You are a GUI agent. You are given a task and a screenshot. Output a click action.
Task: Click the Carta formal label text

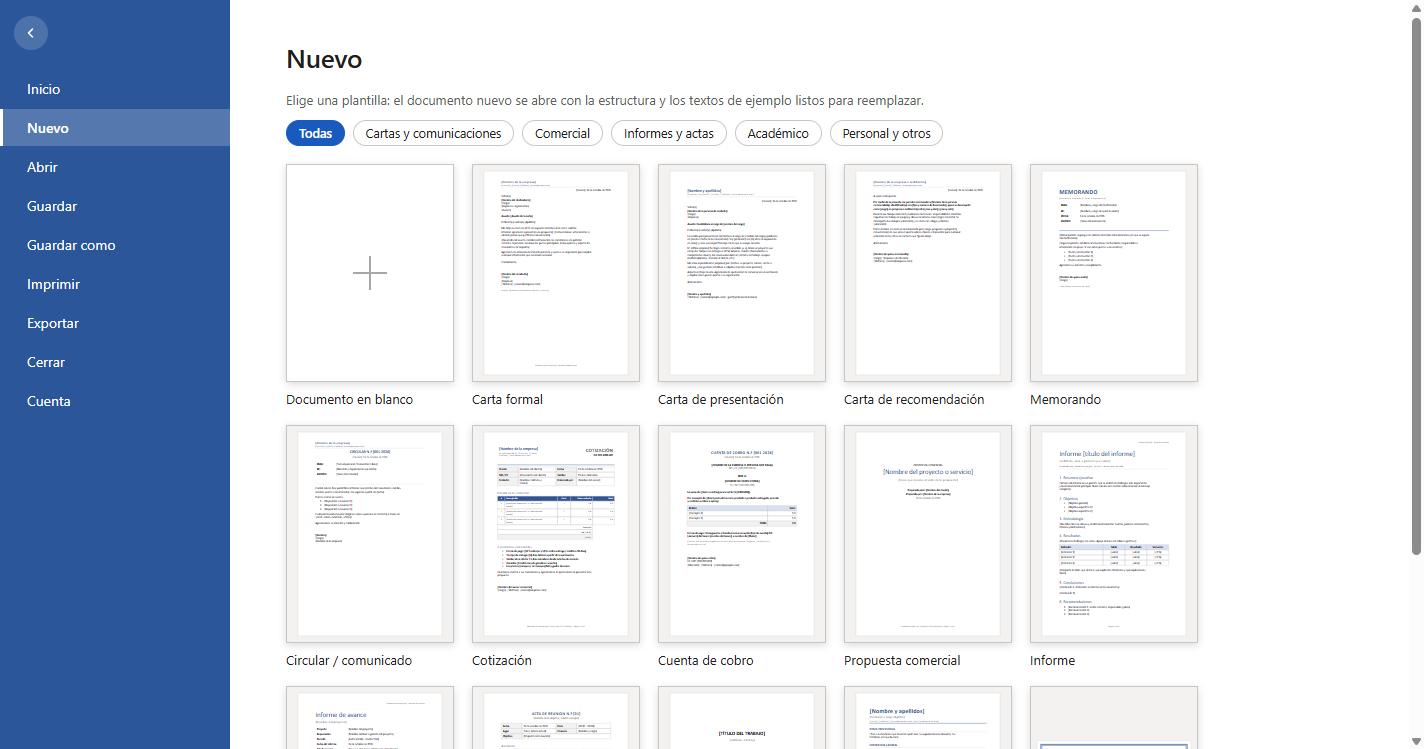[507, 399]
